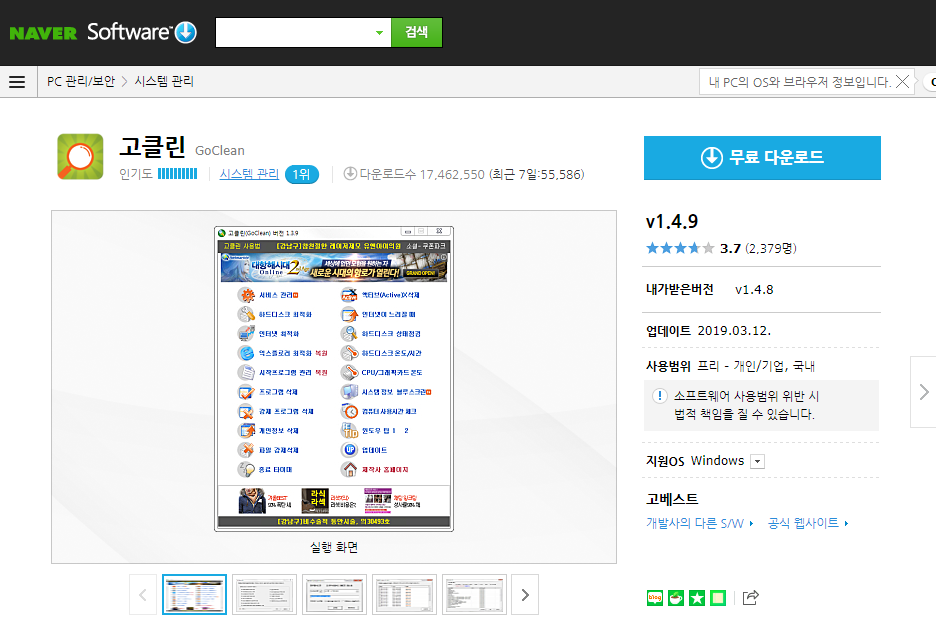This screenshot has width=936, height=642.
Task: Click the right-edge next page chevron
Action: (x=923, y=392)
